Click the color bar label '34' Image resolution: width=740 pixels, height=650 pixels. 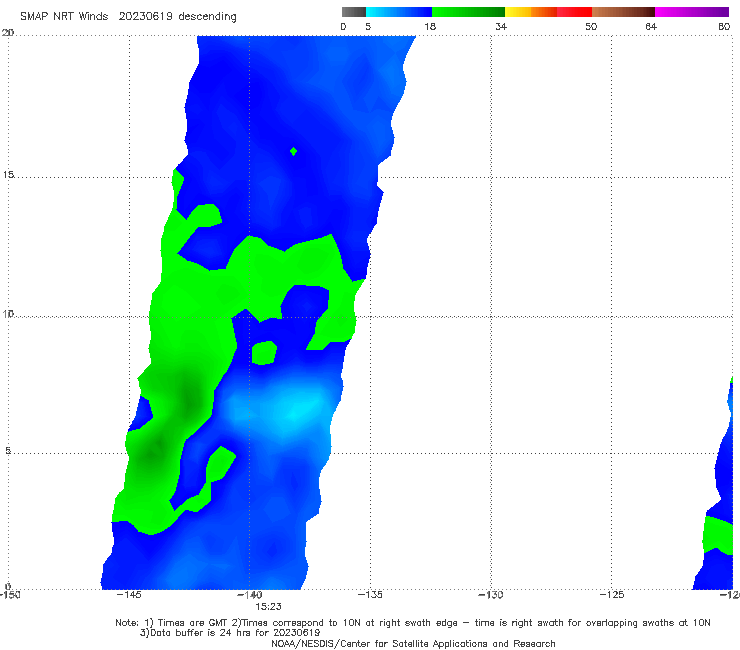point(501,26)
